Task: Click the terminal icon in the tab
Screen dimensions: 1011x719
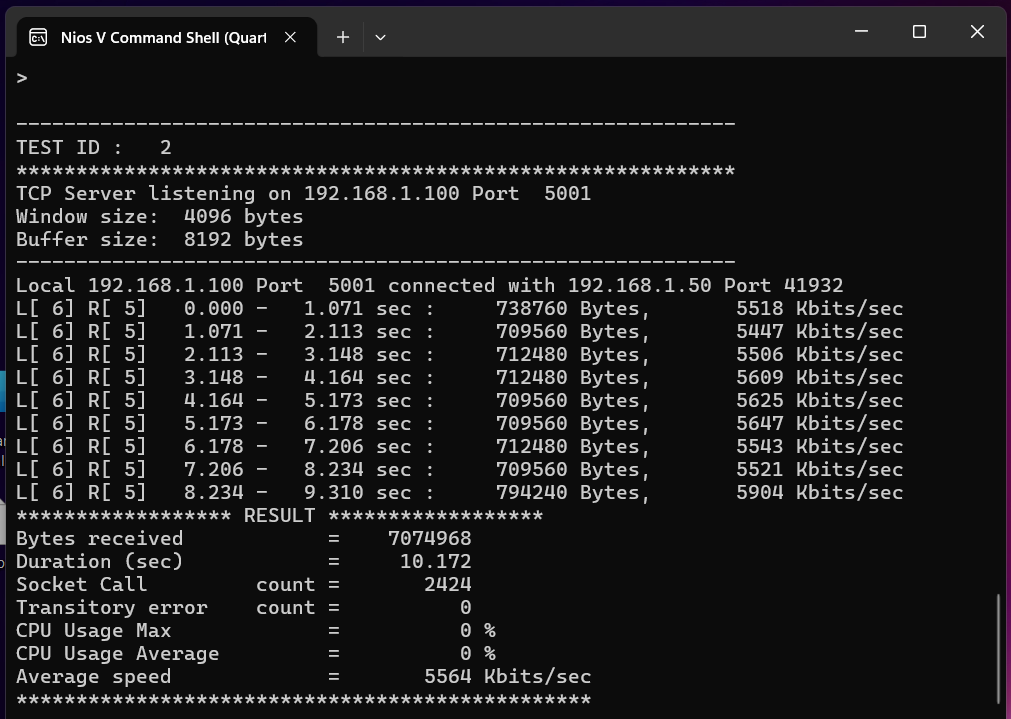Action: coord(38,37)
